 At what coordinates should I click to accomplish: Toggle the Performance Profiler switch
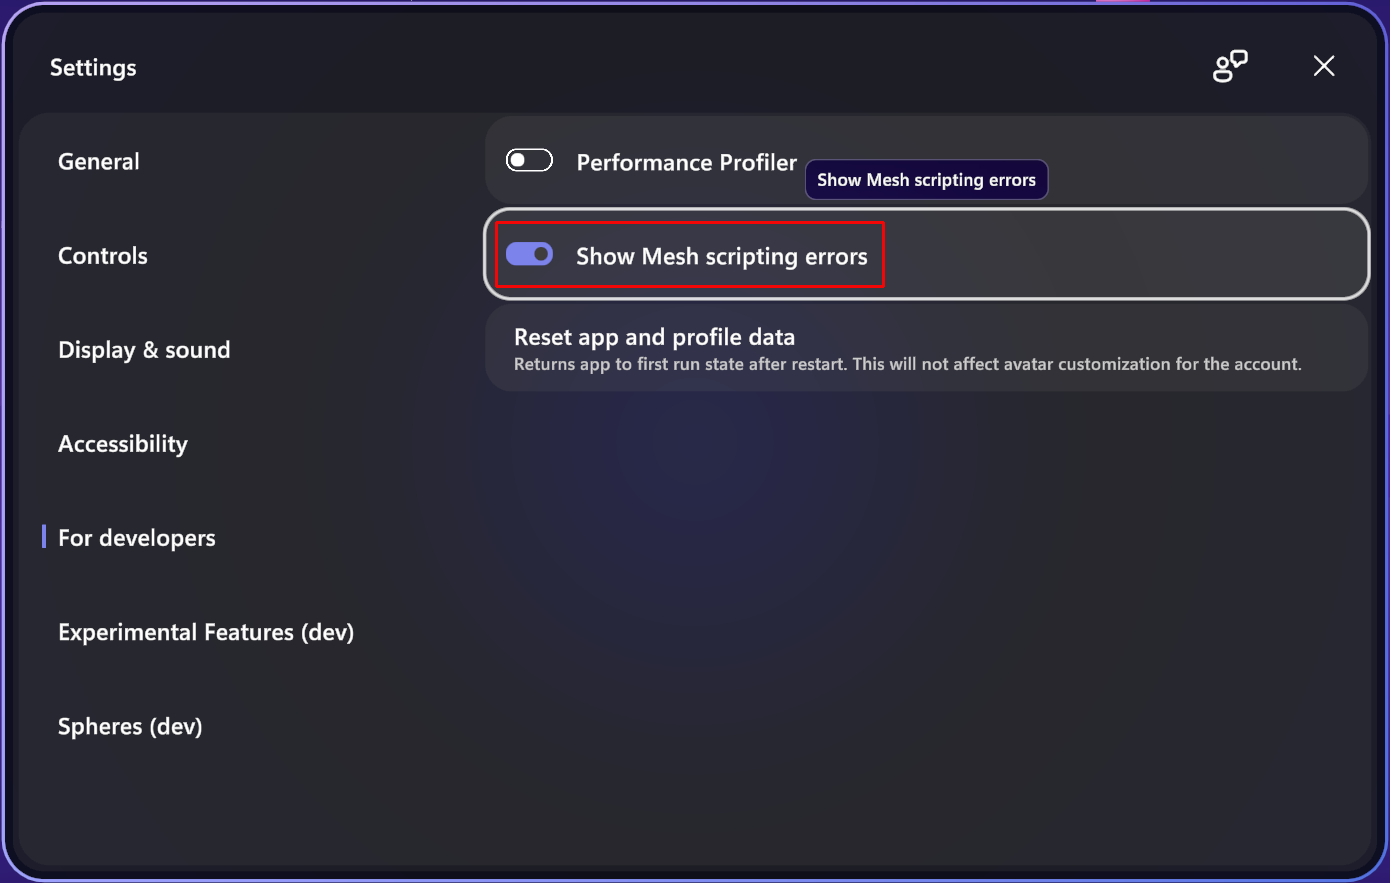[x=529, y=159]
